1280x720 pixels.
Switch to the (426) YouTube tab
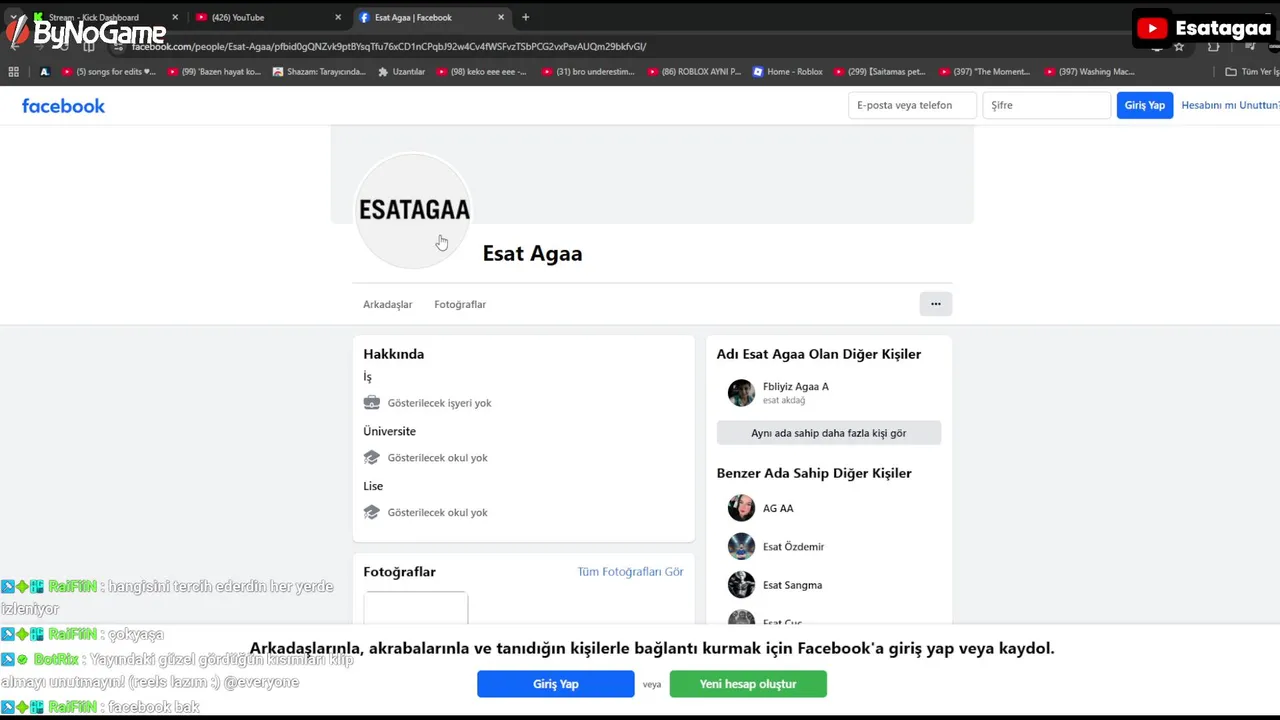click(x=267, y=17)
